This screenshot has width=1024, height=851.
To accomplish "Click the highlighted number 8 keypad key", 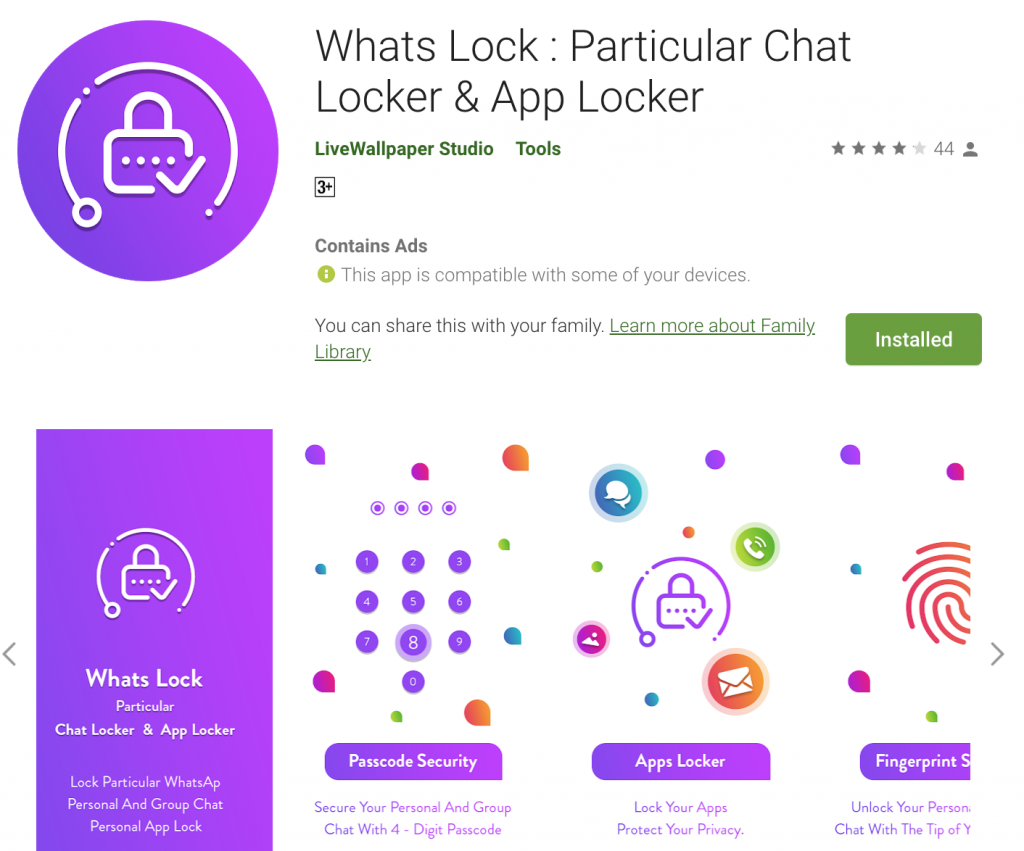I will click(413, 643).
